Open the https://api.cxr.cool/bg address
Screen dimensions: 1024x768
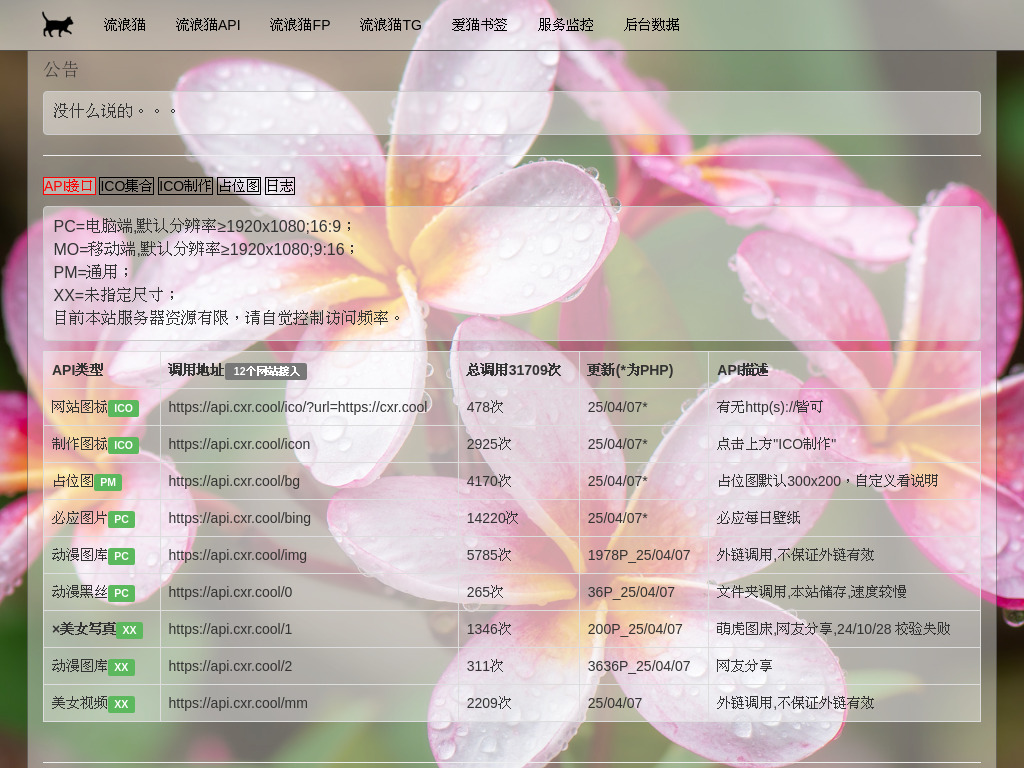[x=234, y=481]
